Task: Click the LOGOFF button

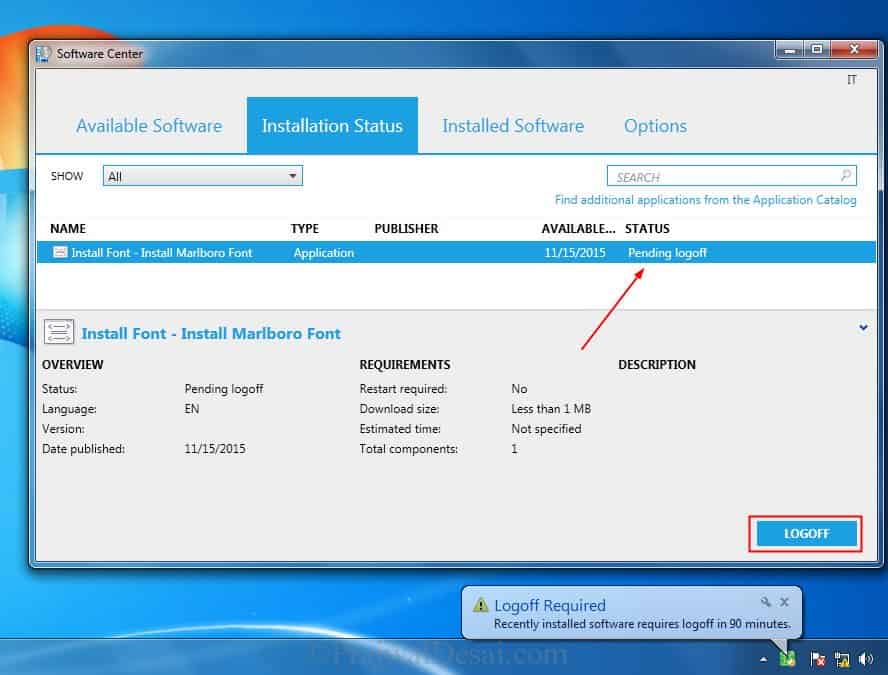Action: click(x=806, y=533)
